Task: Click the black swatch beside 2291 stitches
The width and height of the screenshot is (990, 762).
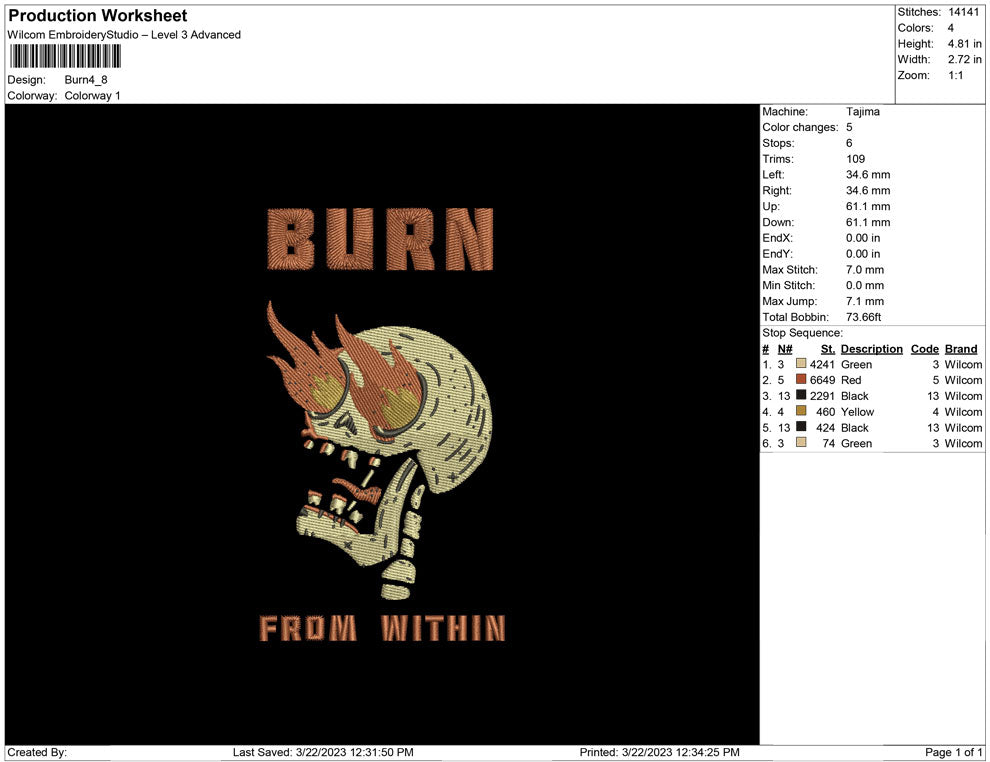Action: point(801,395)
